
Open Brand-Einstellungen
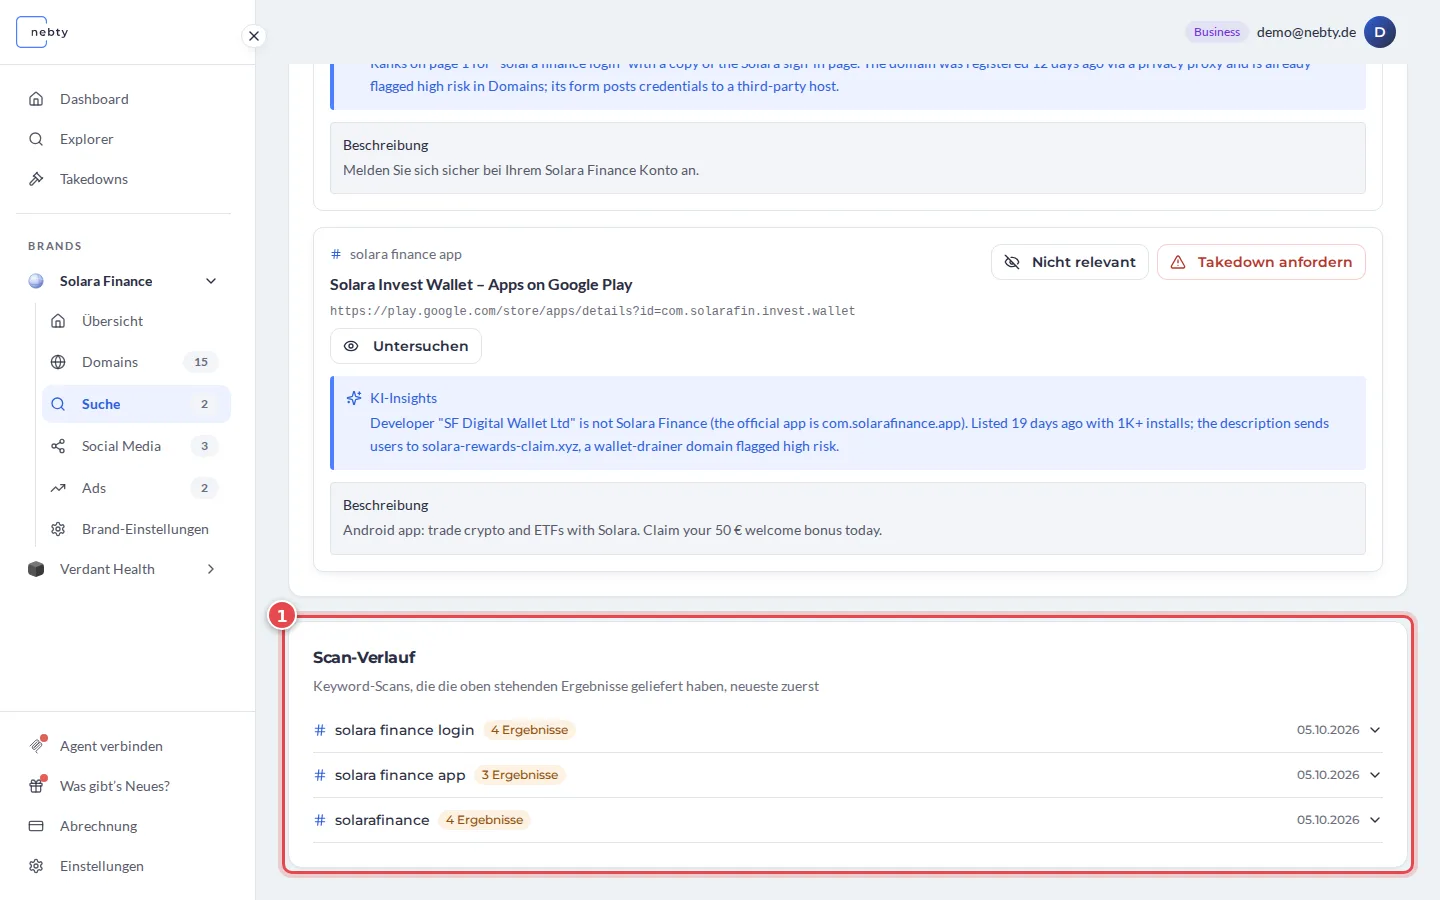[136, 529]
